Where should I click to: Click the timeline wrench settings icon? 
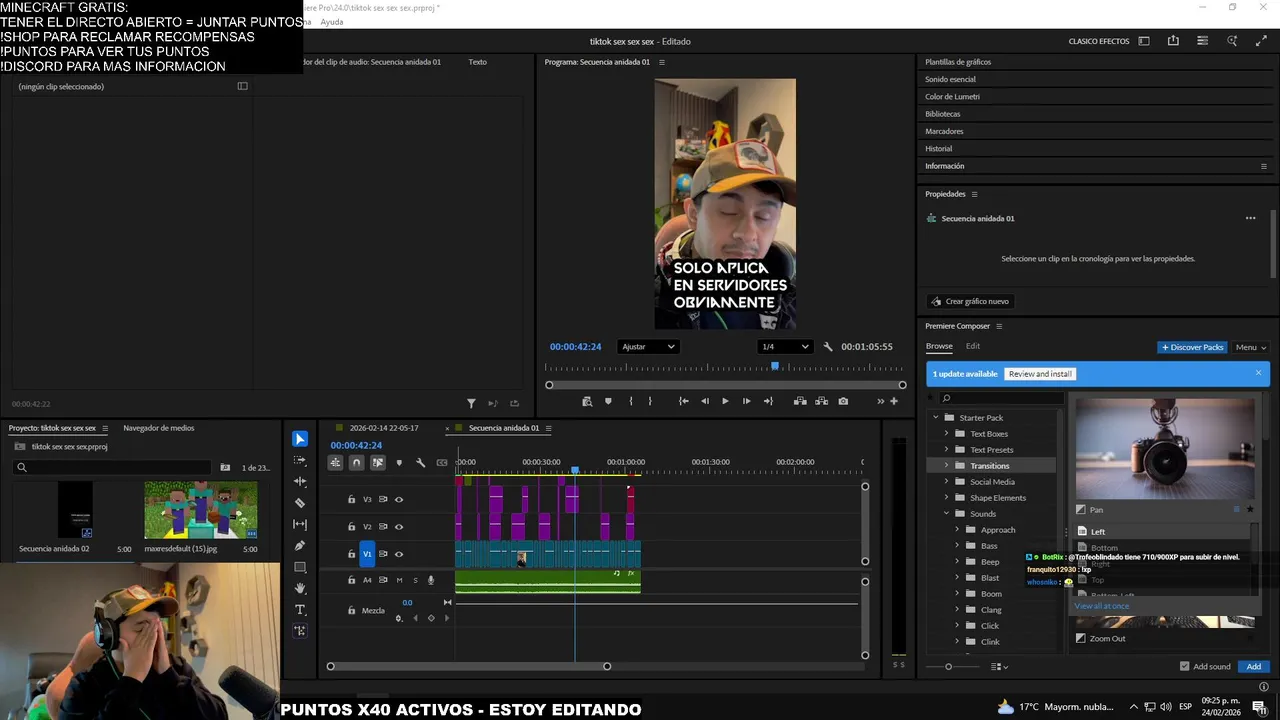[420, 462]
